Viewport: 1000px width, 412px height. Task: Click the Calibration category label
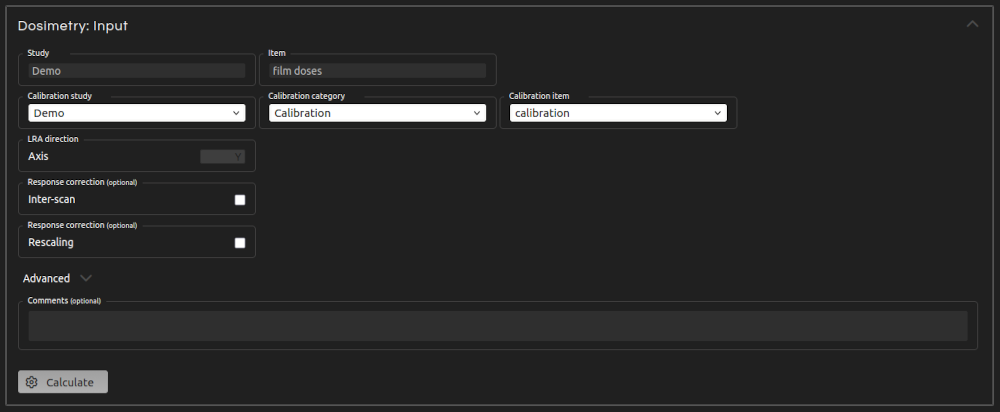(307, 96)
